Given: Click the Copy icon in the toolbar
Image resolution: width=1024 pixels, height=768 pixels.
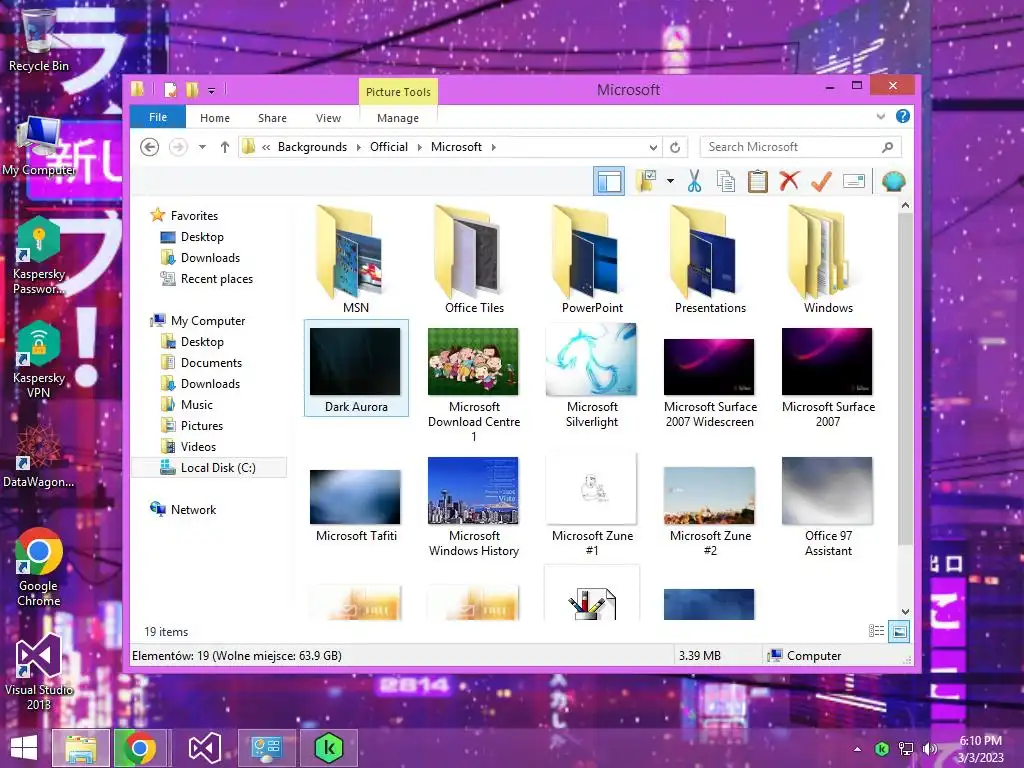Looking at the screenshot, I should (726, 181).
